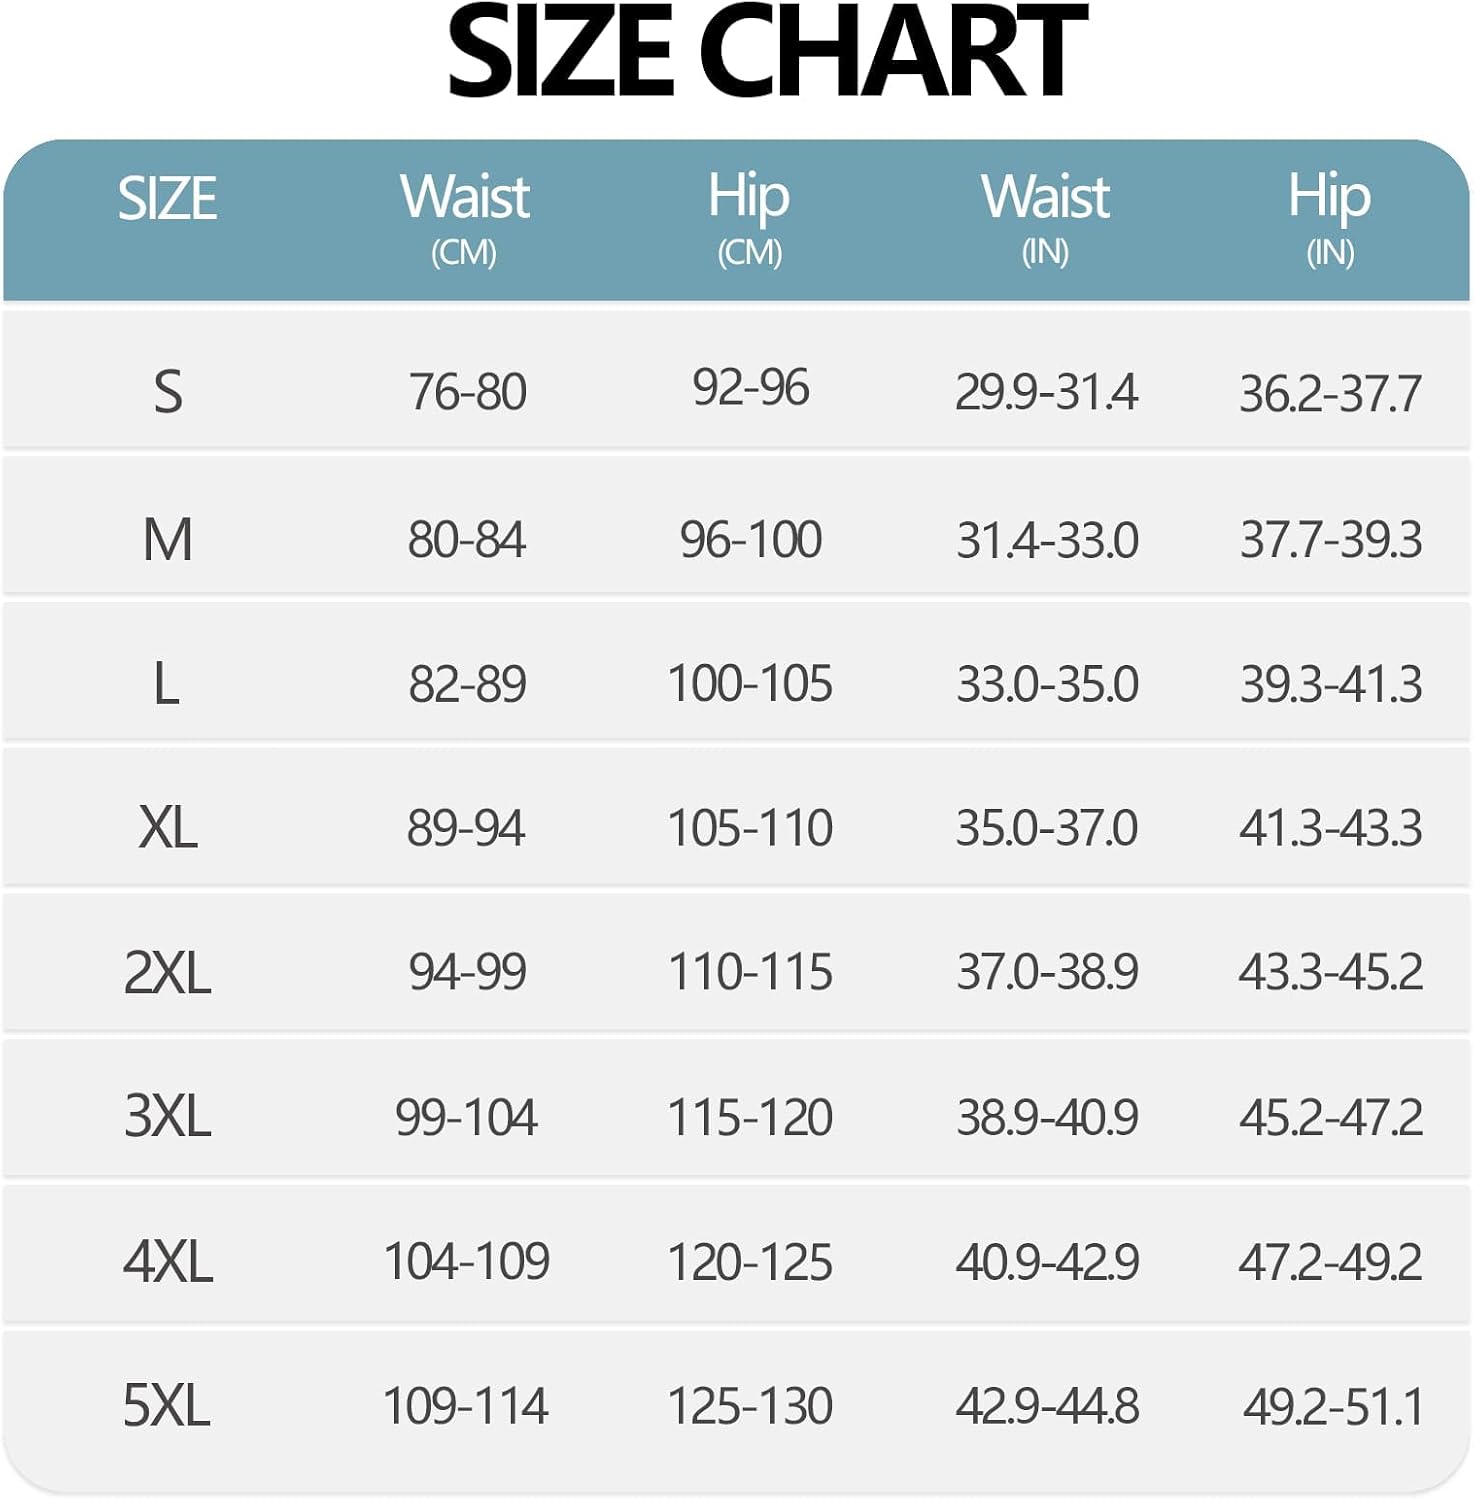The image size is (1474, 1500).
Task: Select the 96-100 hip value
Action: click(x=751, y=540)
